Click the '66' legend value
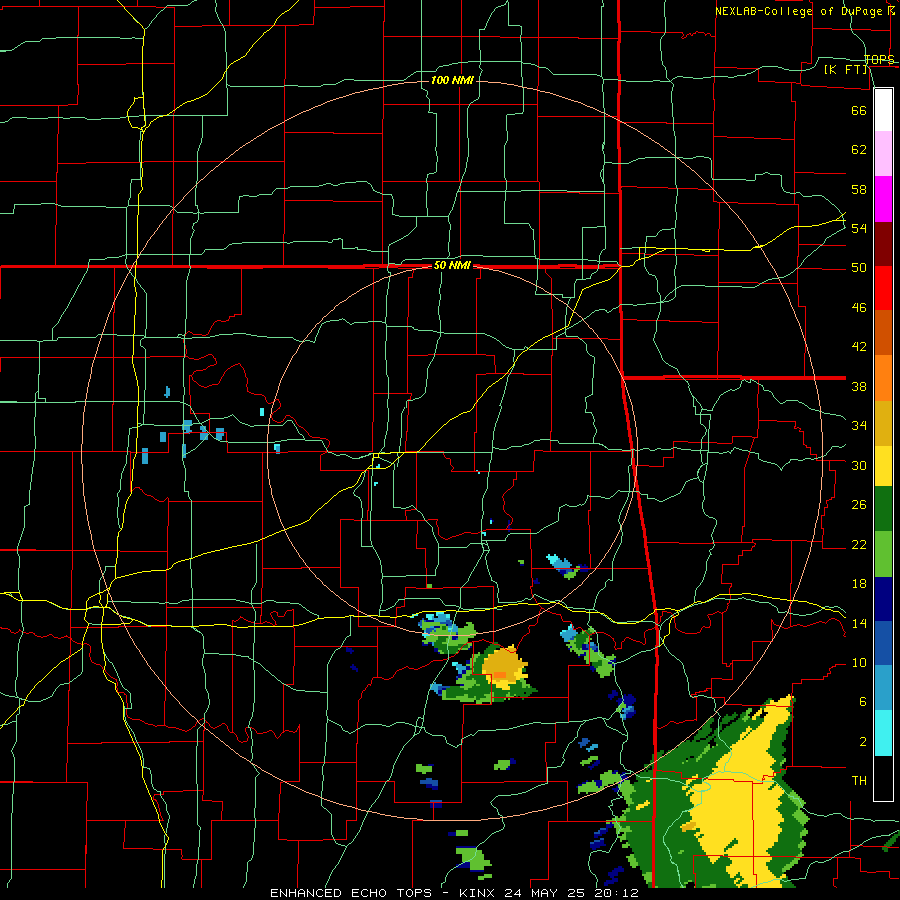 (x=859, y=110)
